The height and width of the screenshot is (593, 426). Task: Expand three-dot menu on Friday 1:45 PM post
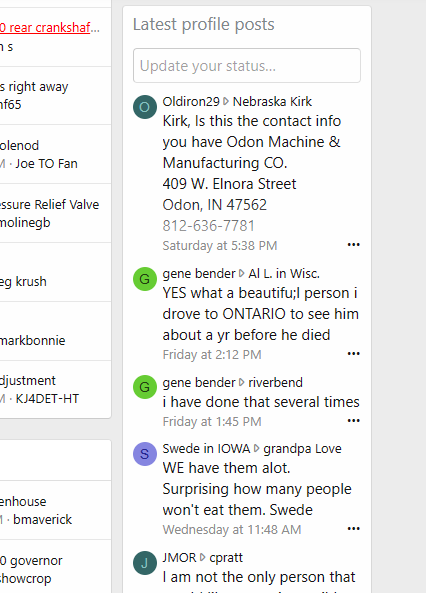(353, 421)
